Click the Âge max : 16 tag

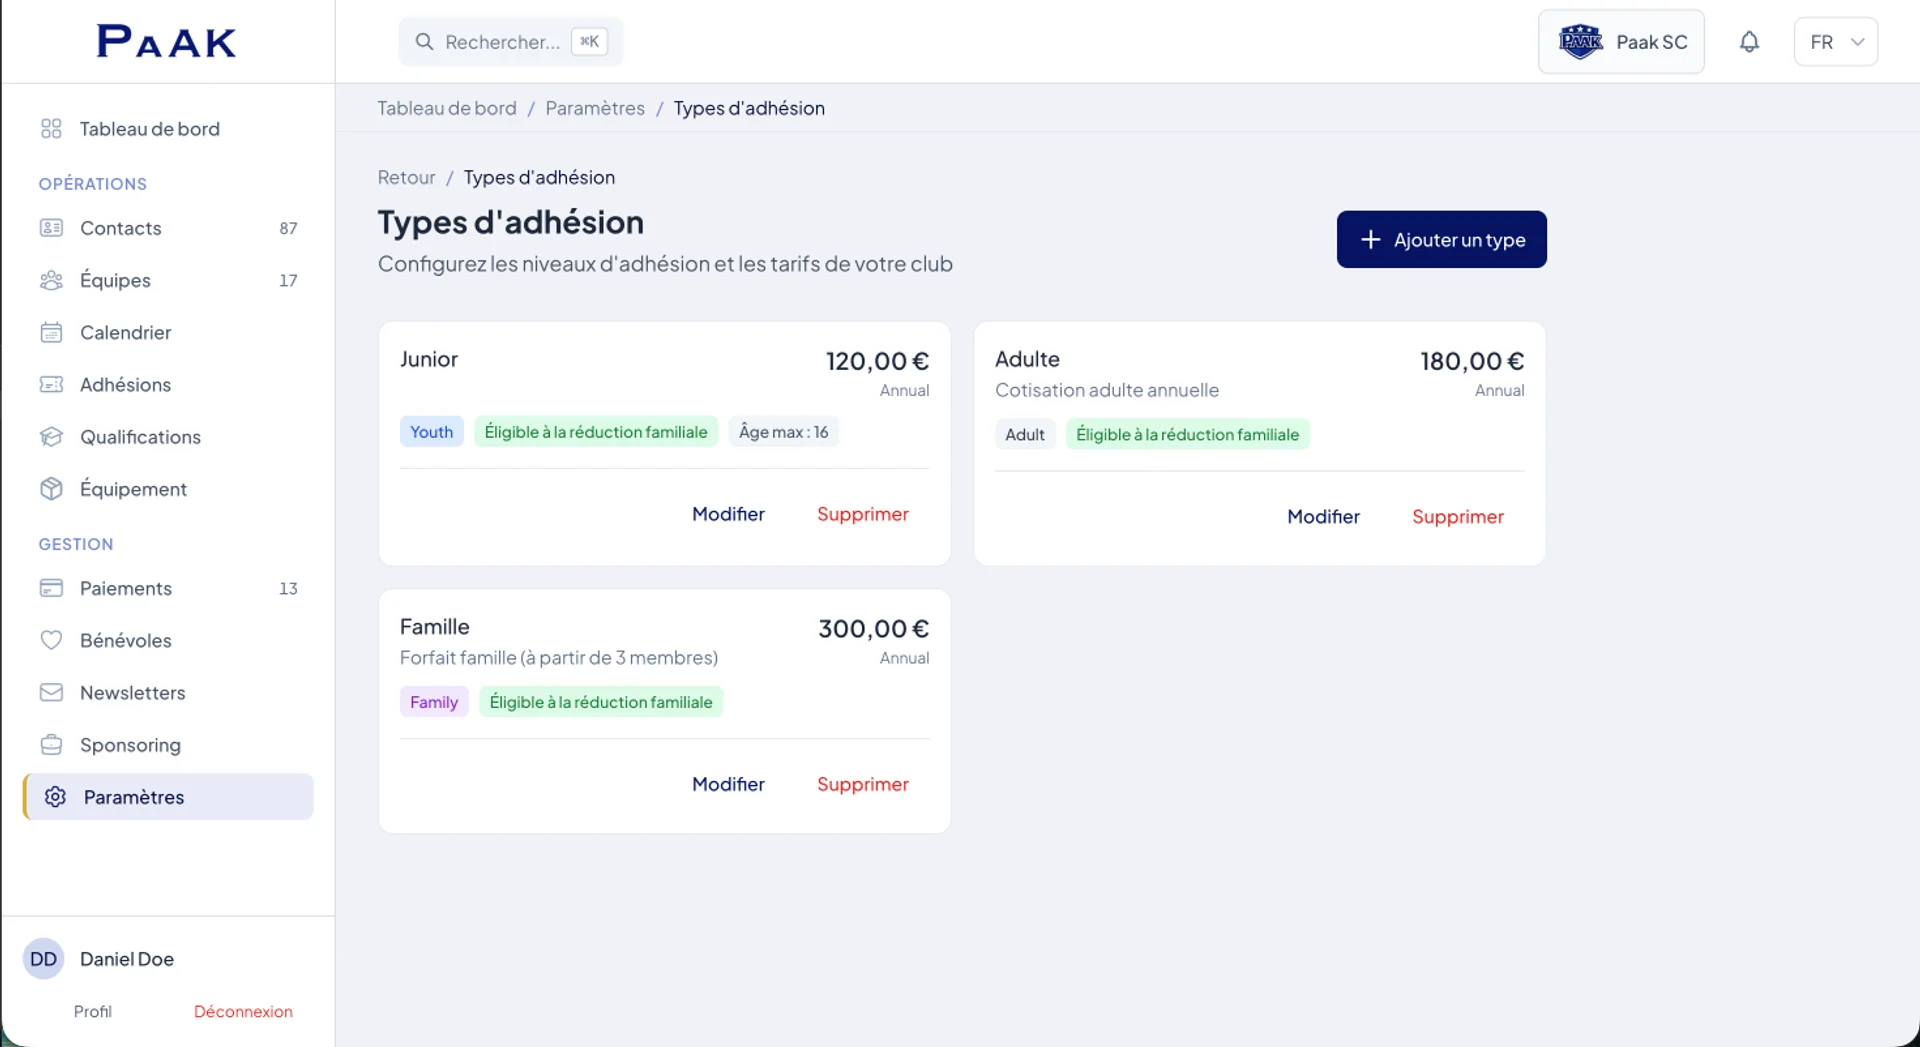point(783,431)
